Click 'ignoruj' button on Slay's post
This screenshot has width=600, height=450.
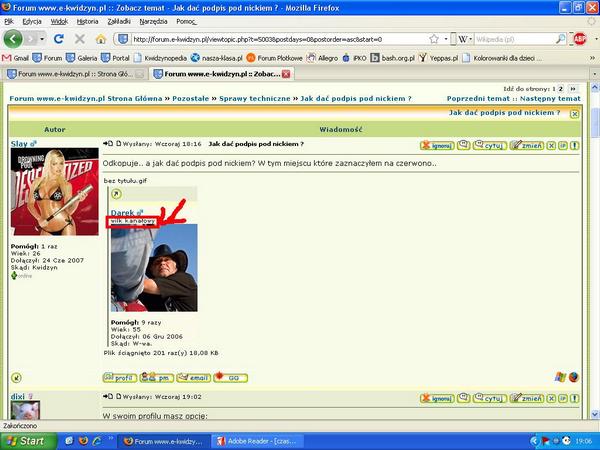(x=436, y=145)
